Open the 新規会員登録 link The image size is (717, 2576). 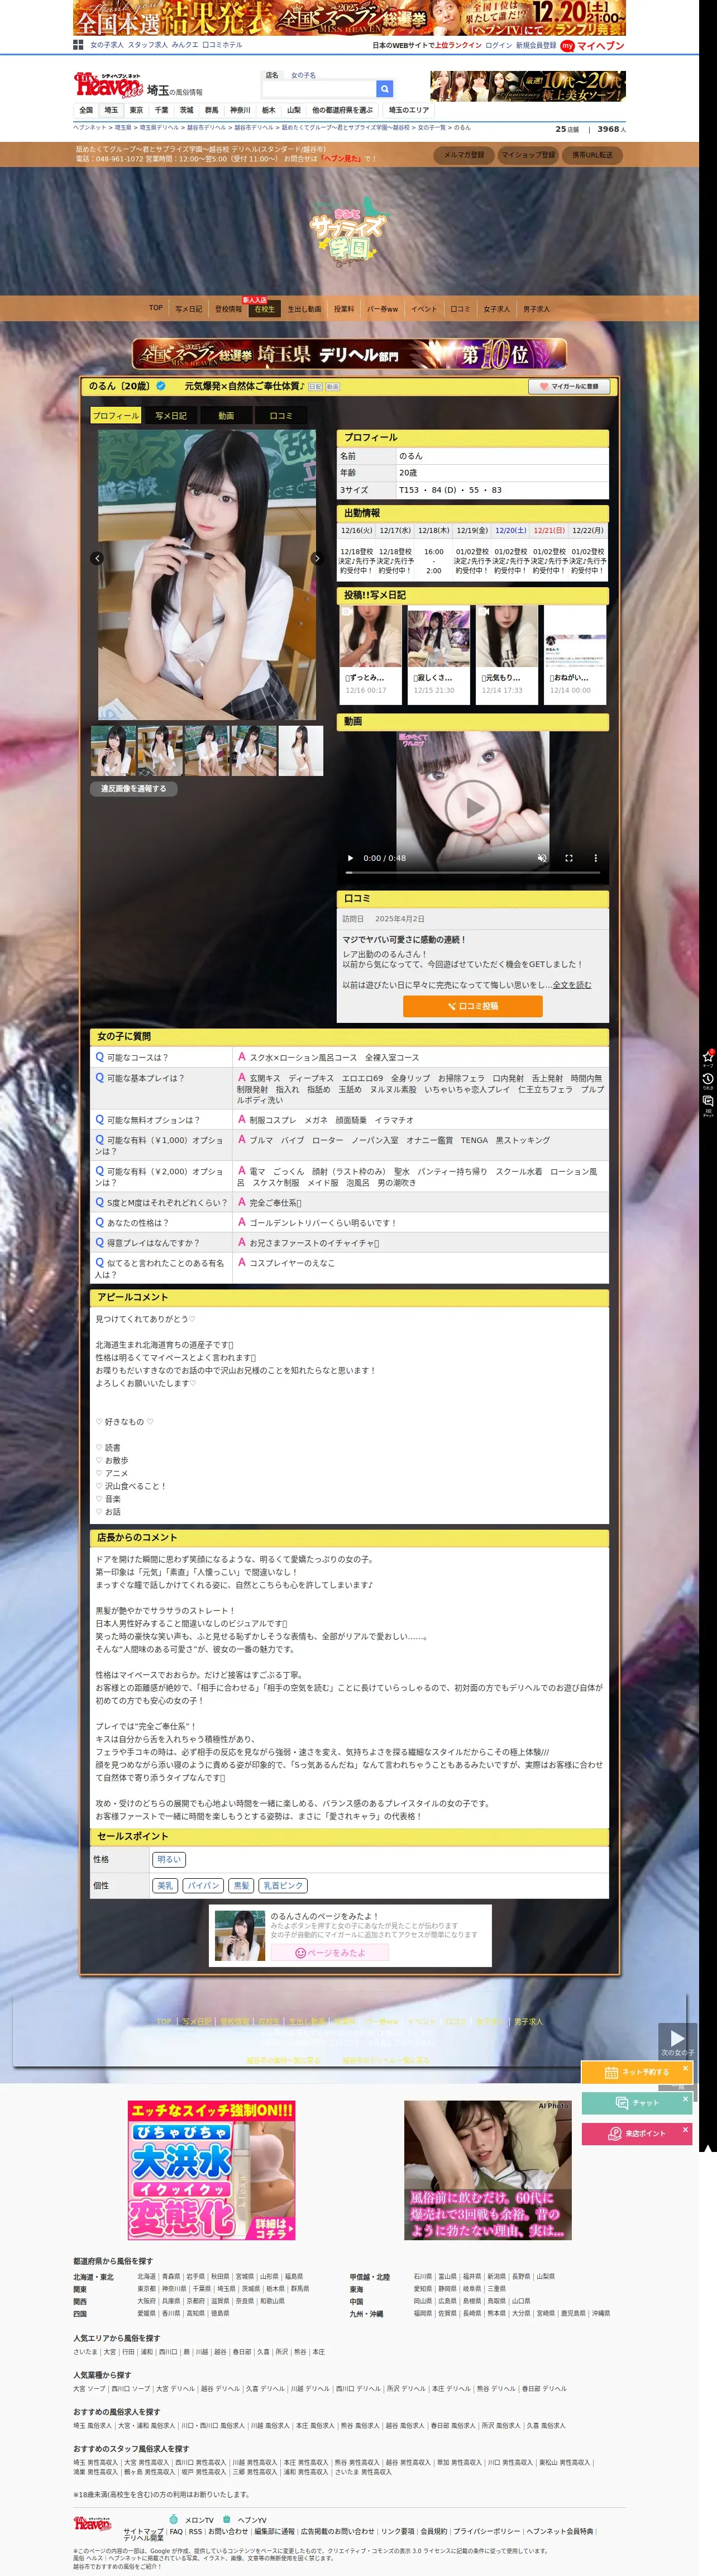[536, 45]
